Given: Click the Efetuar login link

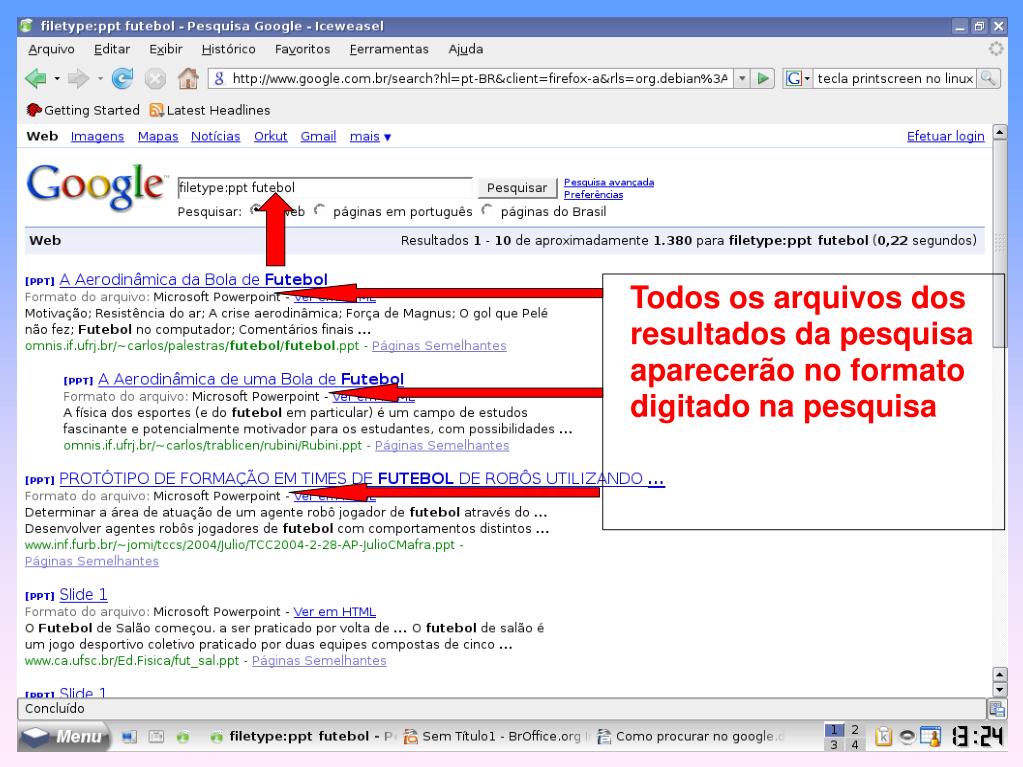Looking at the screenshot, I should point(945,136).
